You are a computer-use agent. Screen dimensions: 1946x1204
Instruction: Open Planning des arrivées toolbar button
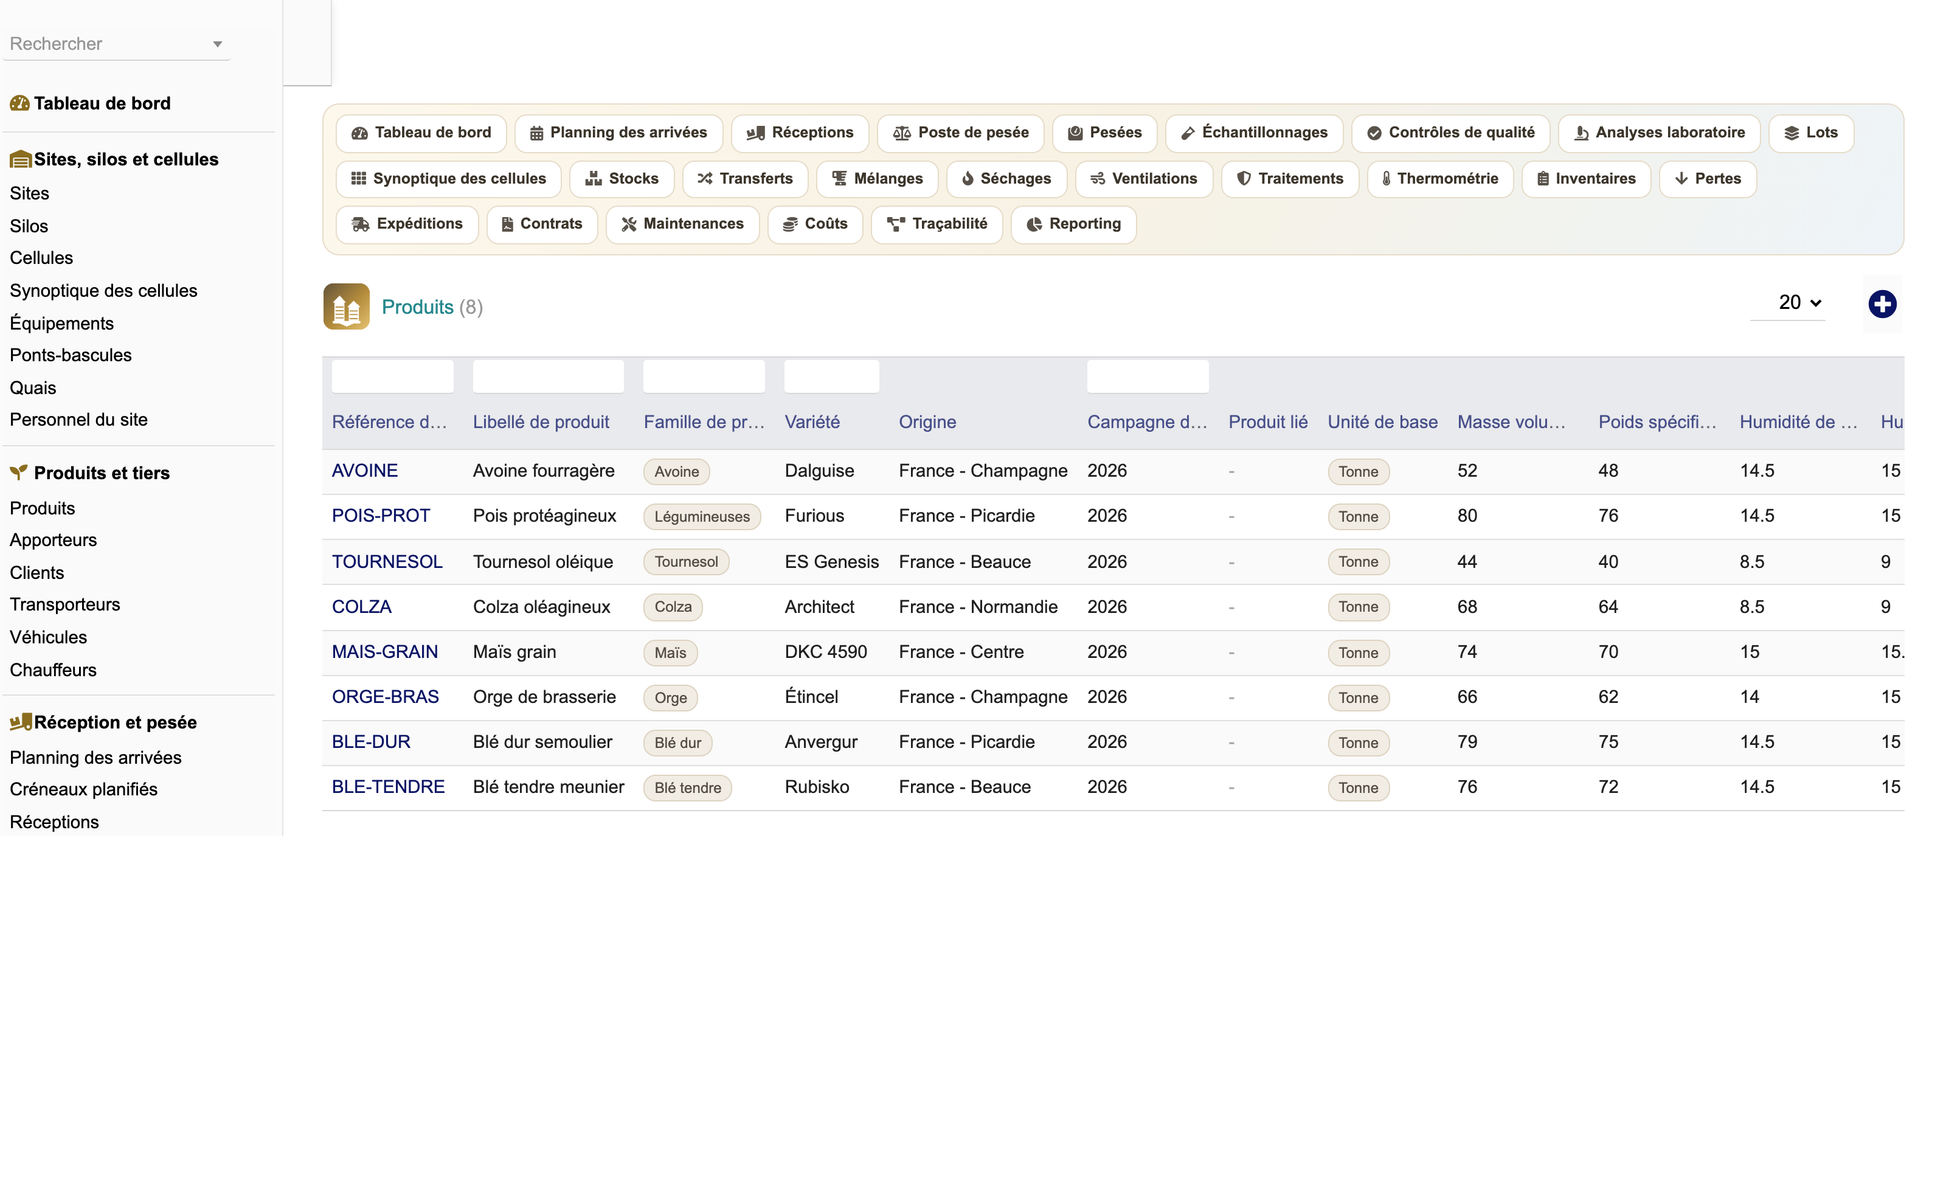click(x=618, y=133)
